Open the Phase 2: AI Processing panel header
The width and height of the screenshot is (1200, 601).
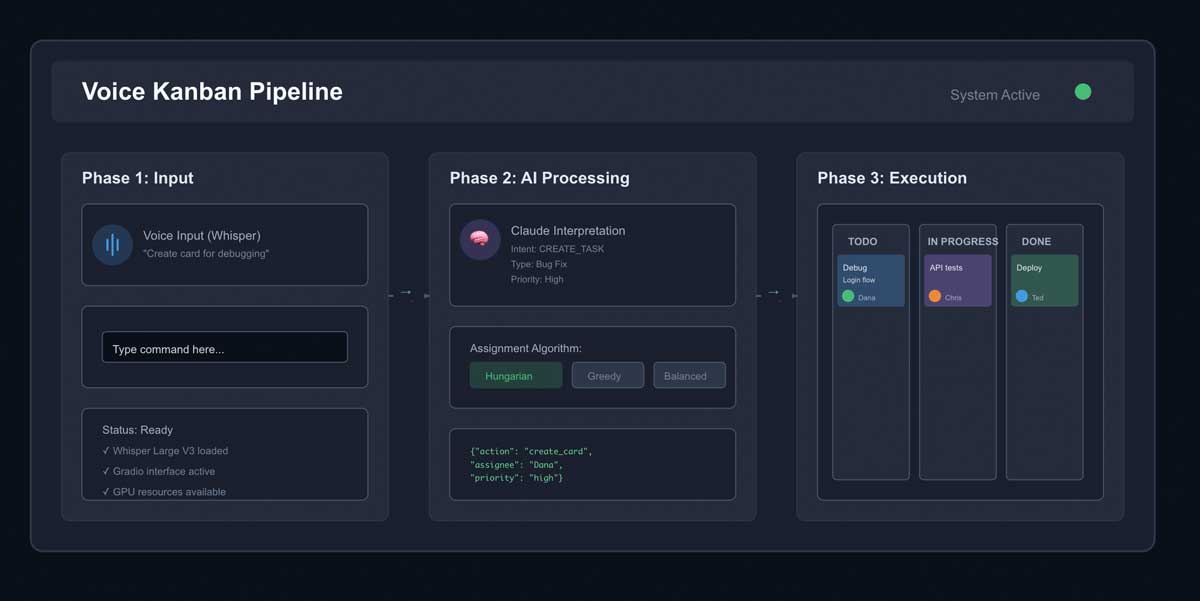click(x=539, y=178)
